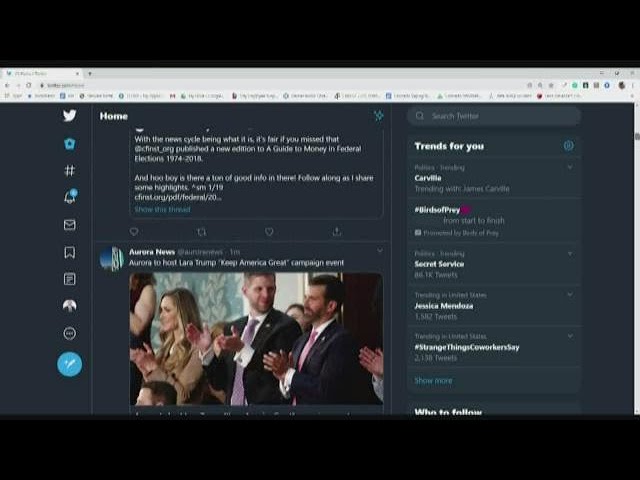
Task: Click 'Trending with: James Carville' text
Action: click(462, 189)
